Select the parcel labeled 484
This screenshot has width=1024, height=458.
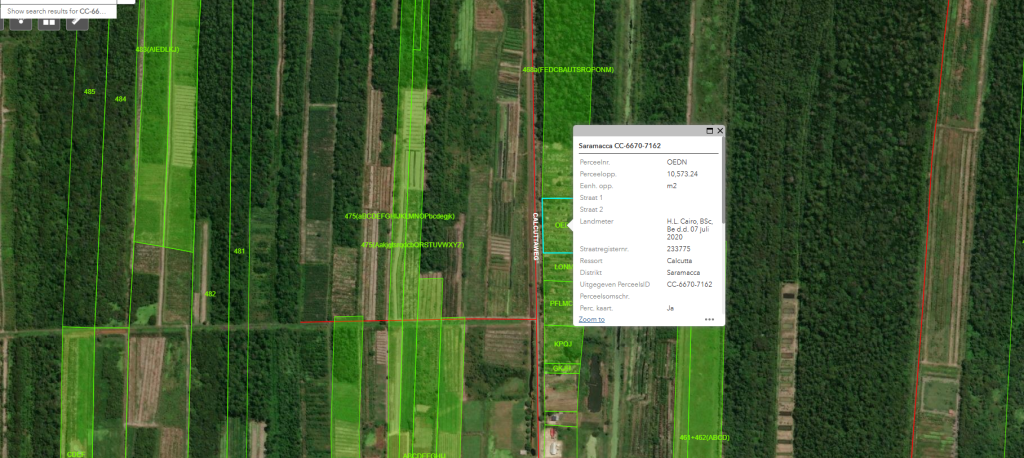(x=120, y=99)
